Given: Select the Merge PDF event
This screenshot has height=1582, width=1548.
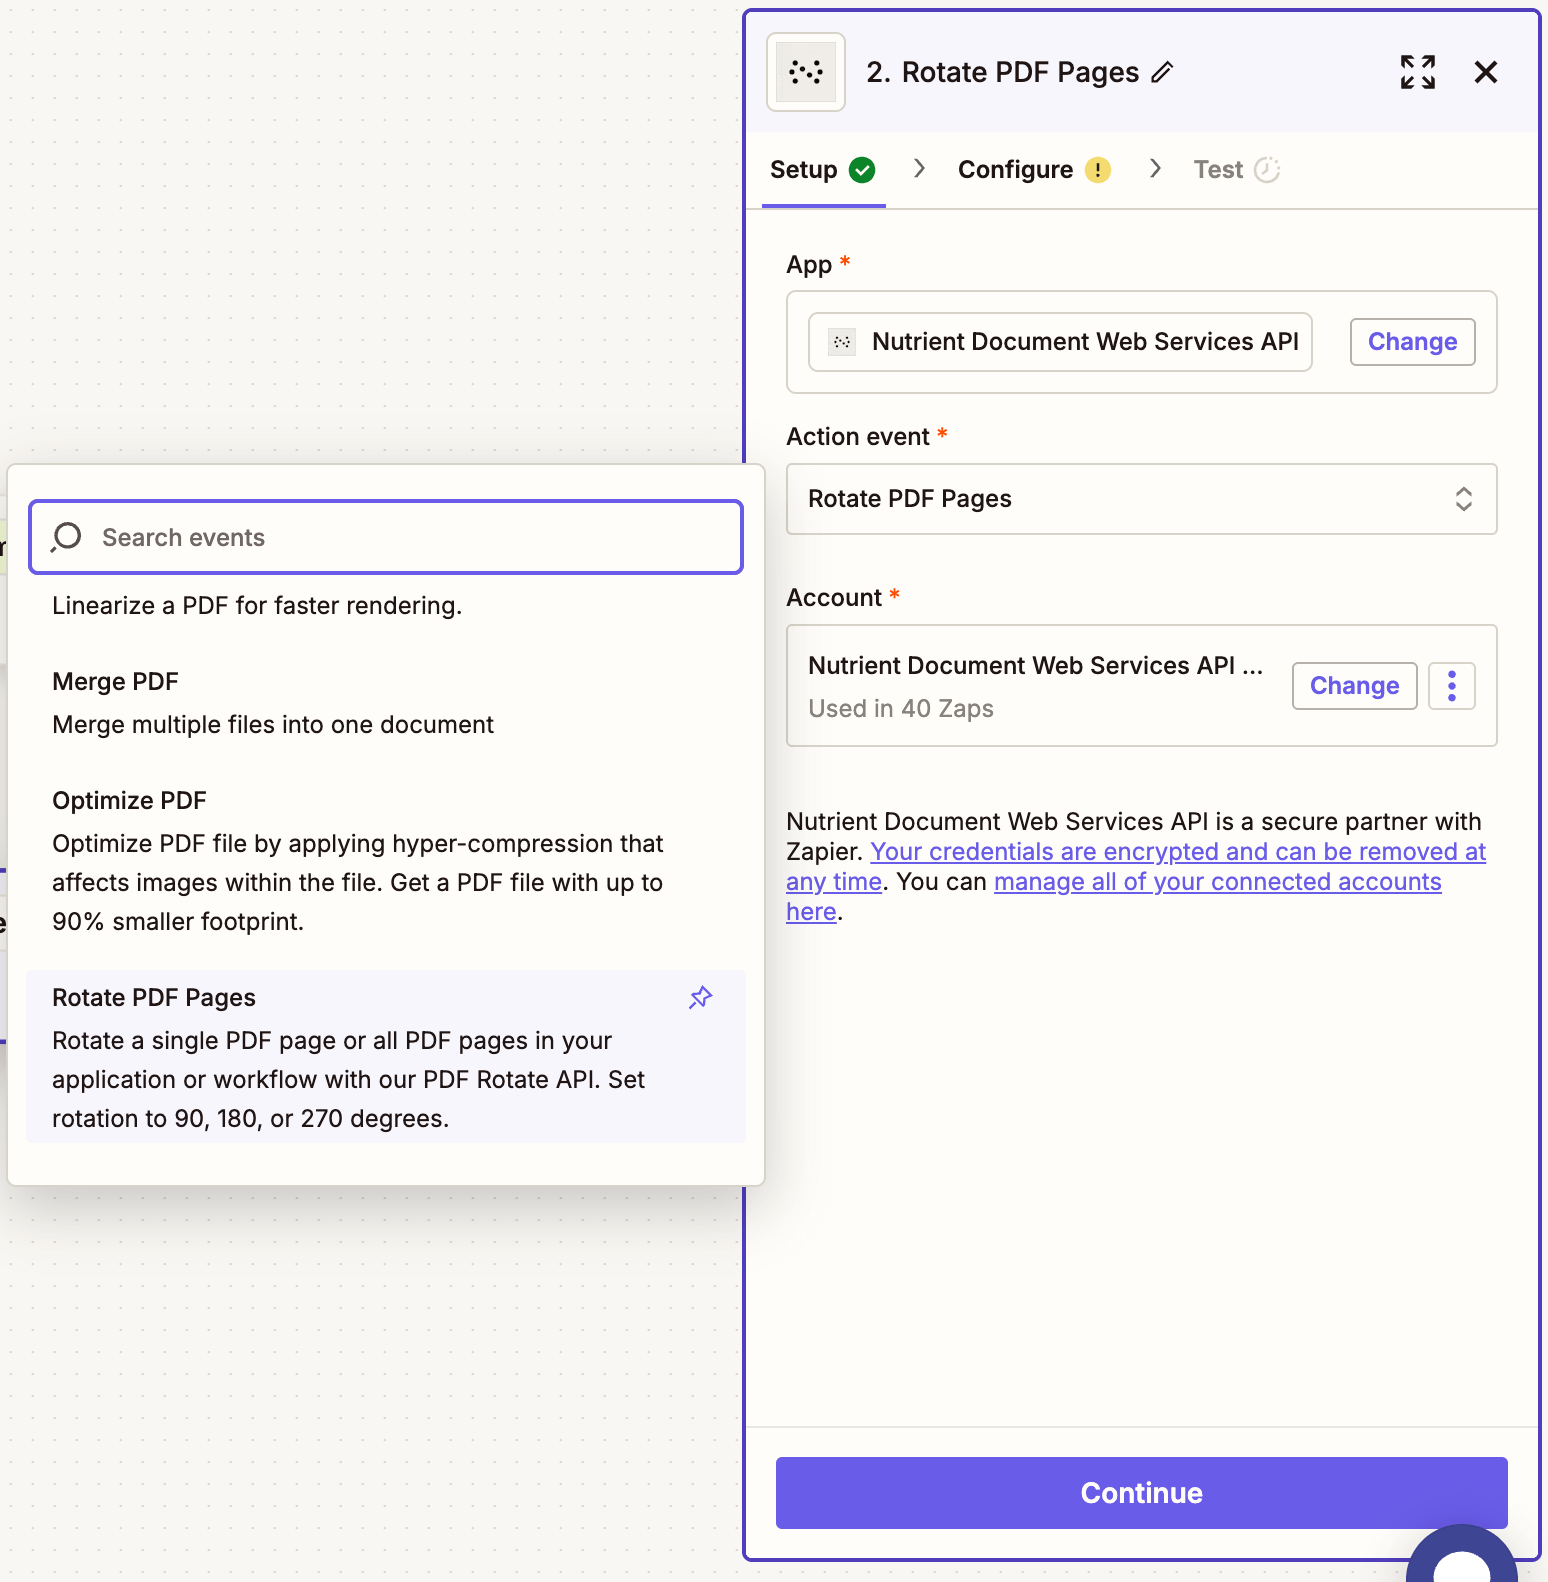Looking at the screenshot, I should tap(115, 681).
